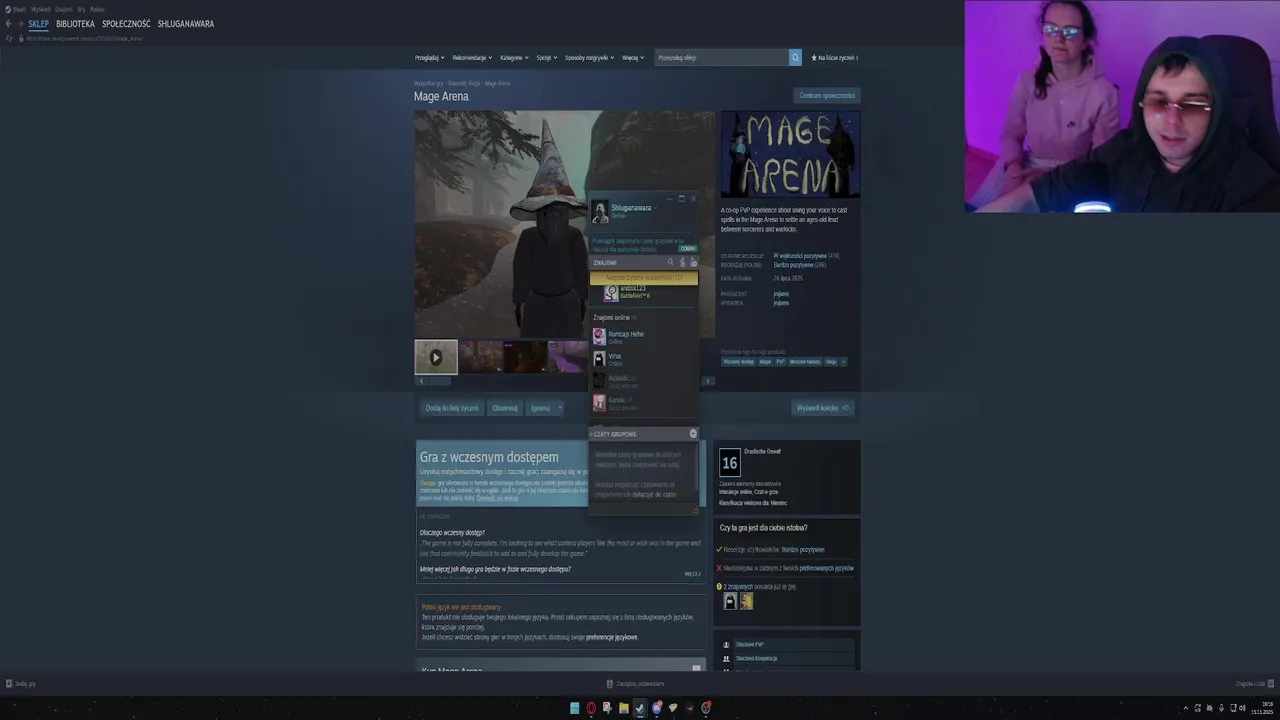Collapse the CZATY GRUPOWE section
The height and width of the screenshot is (720, 1280).
pyautogui.click(x=614, y=434)
